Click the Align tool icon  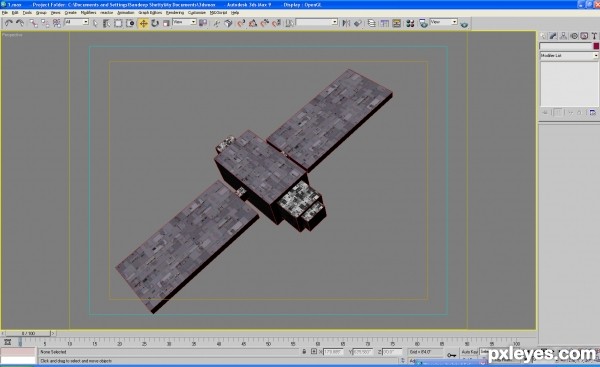(357, 23)
